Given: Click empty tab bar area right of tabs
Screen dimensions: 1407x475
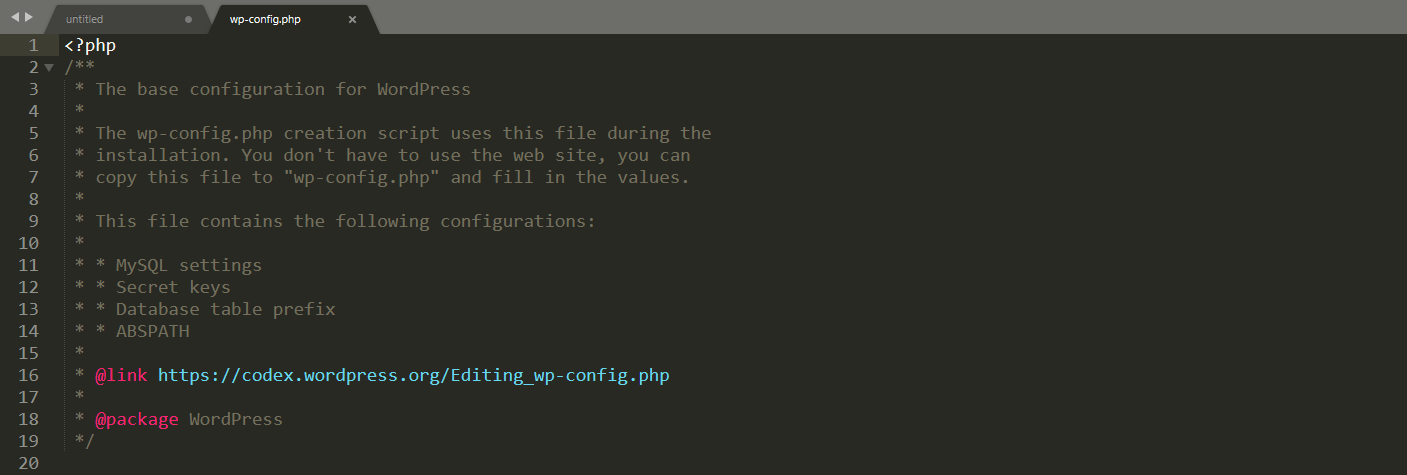Looking at the screenshot, I should (880, 17).
